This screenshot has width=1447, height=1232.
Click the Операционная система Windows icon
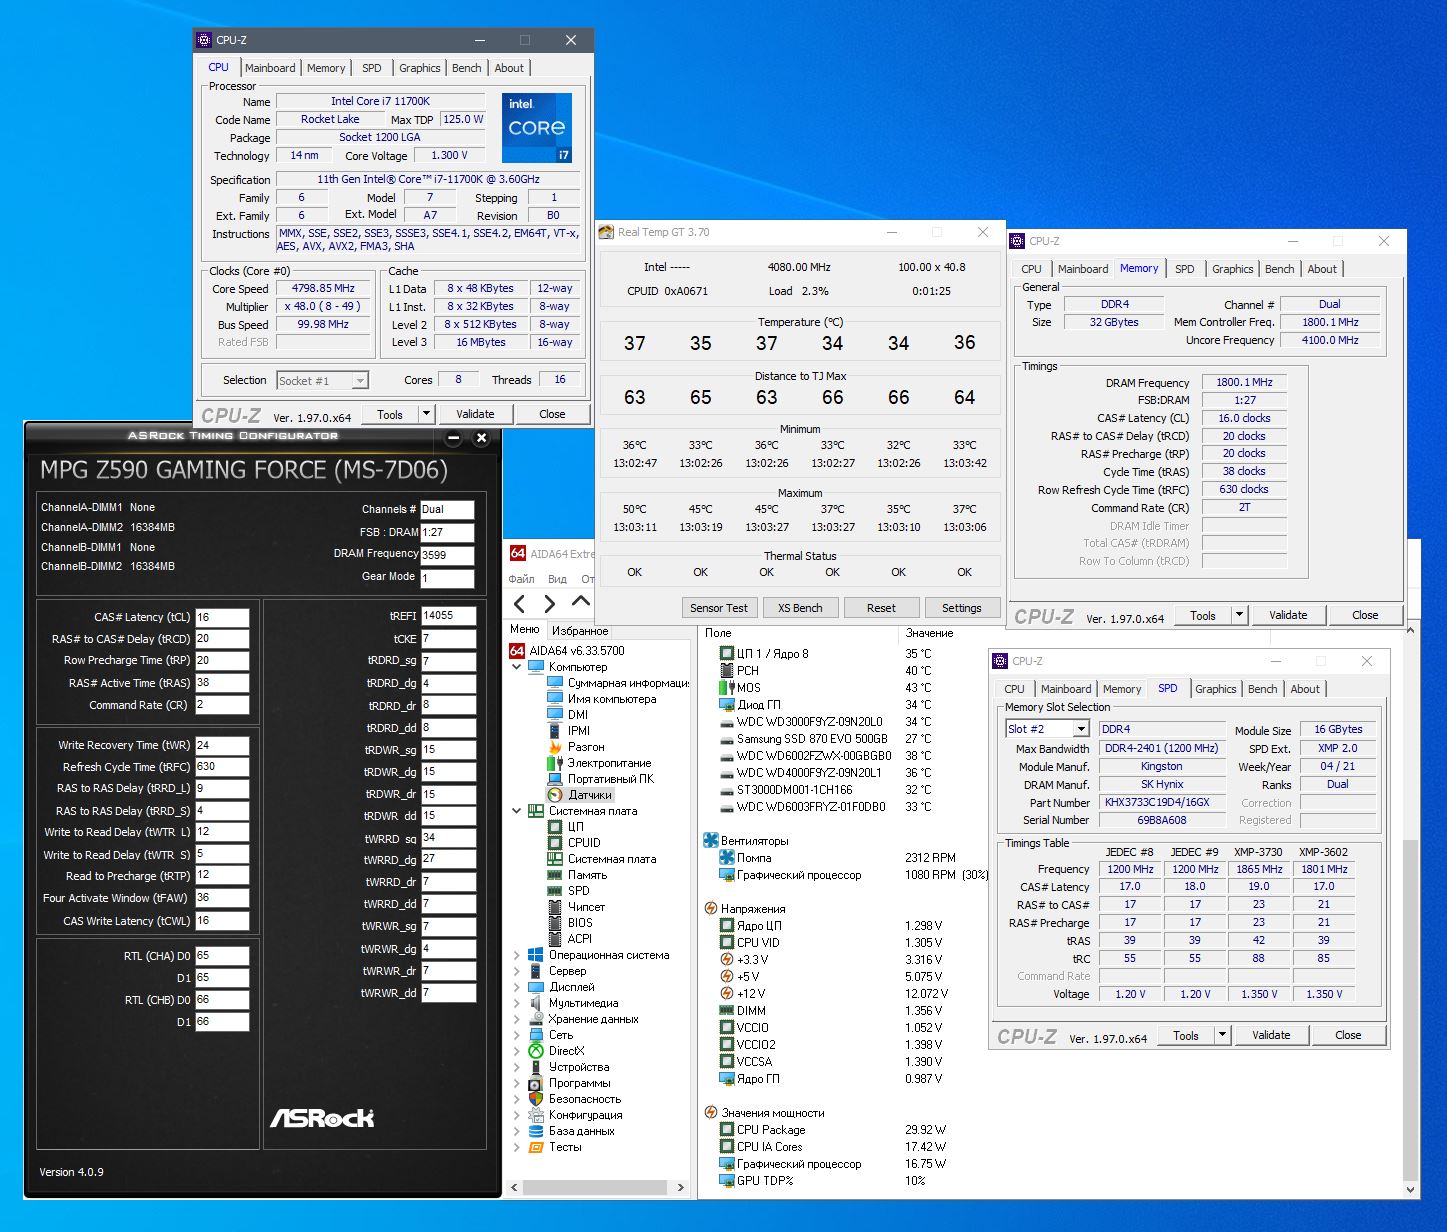pyautogui.click(x=535, y=955)
